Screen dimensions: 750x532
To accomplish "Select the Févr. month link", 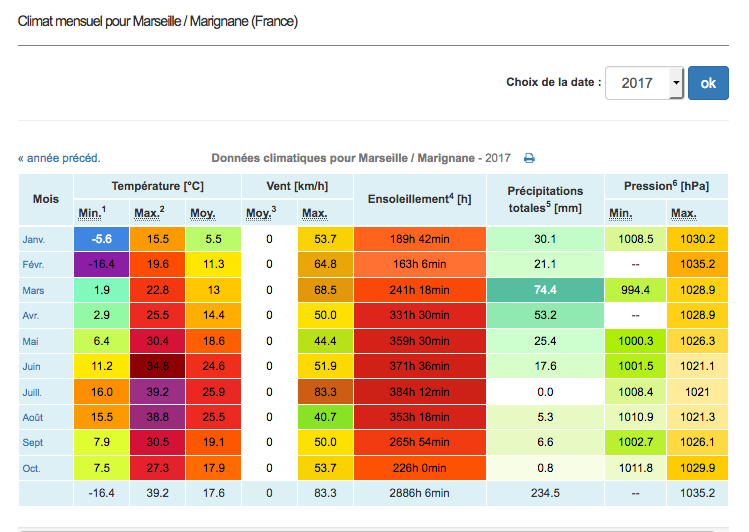I will tap(34, 264).
